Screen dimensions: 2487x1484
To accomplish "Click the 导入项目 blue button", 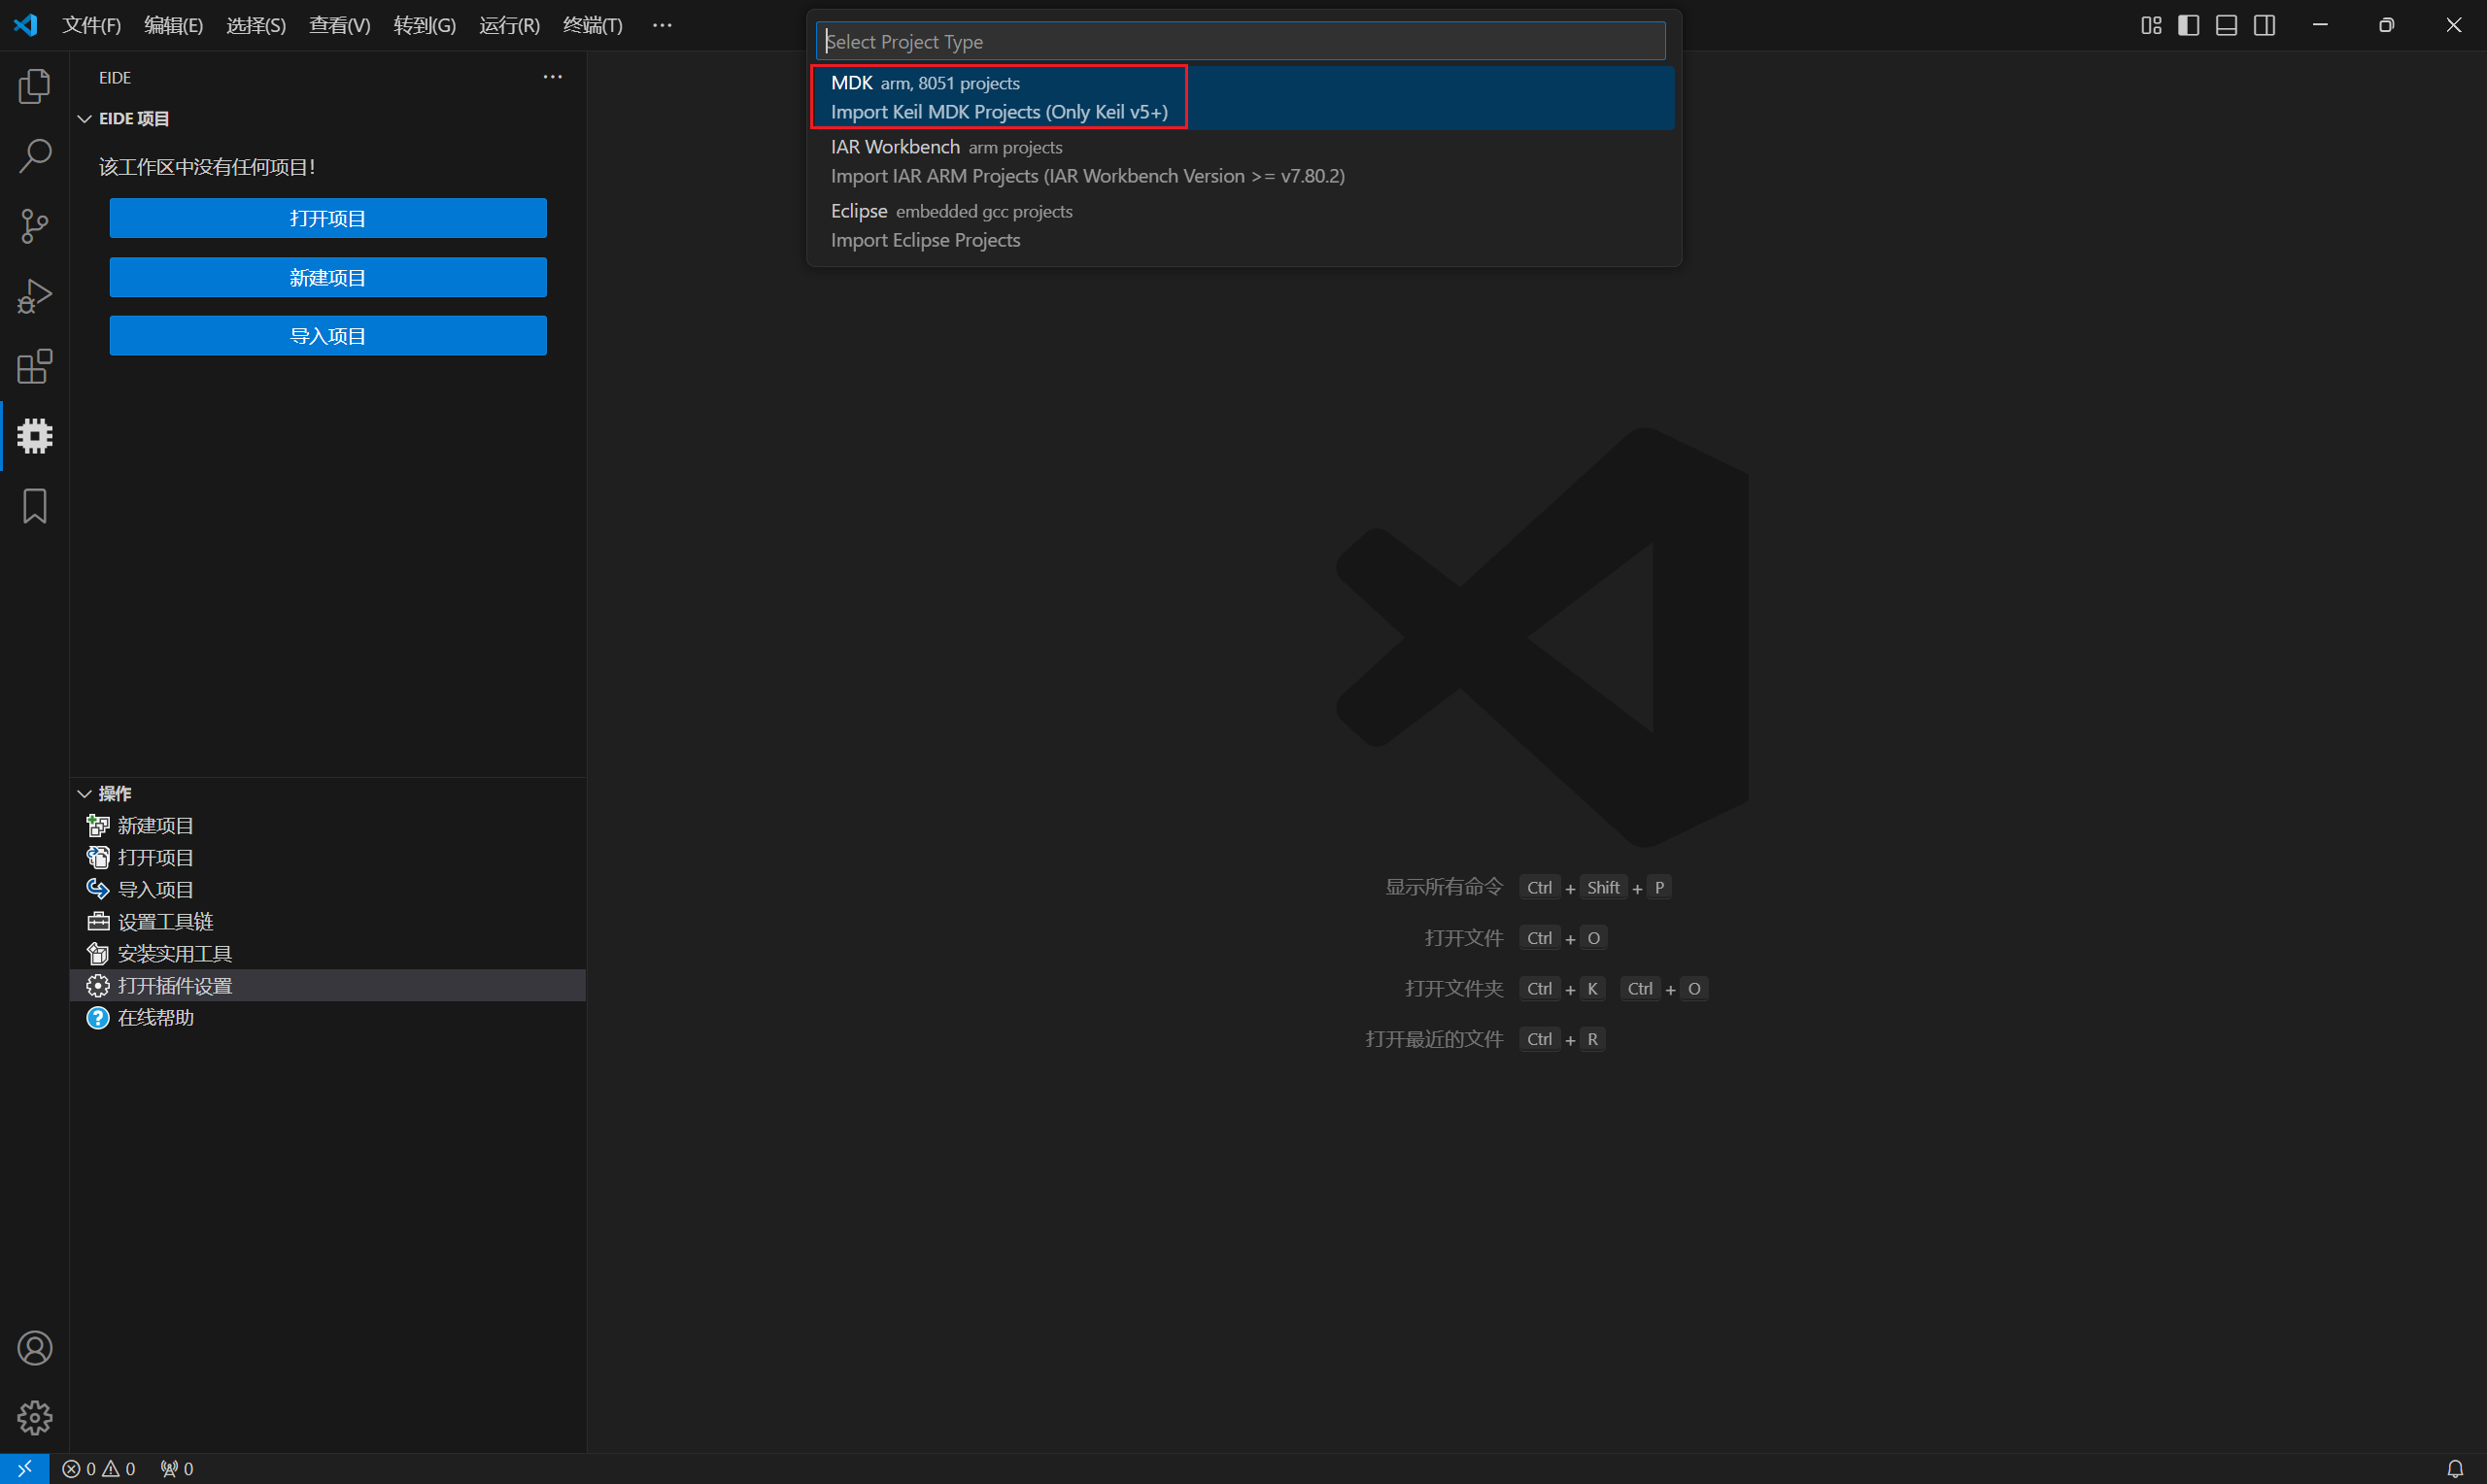I will point(328,336).
